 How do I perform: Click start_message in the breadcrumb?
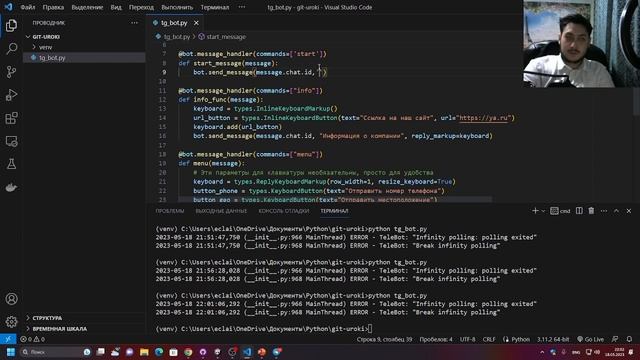[x=226, y=37]
